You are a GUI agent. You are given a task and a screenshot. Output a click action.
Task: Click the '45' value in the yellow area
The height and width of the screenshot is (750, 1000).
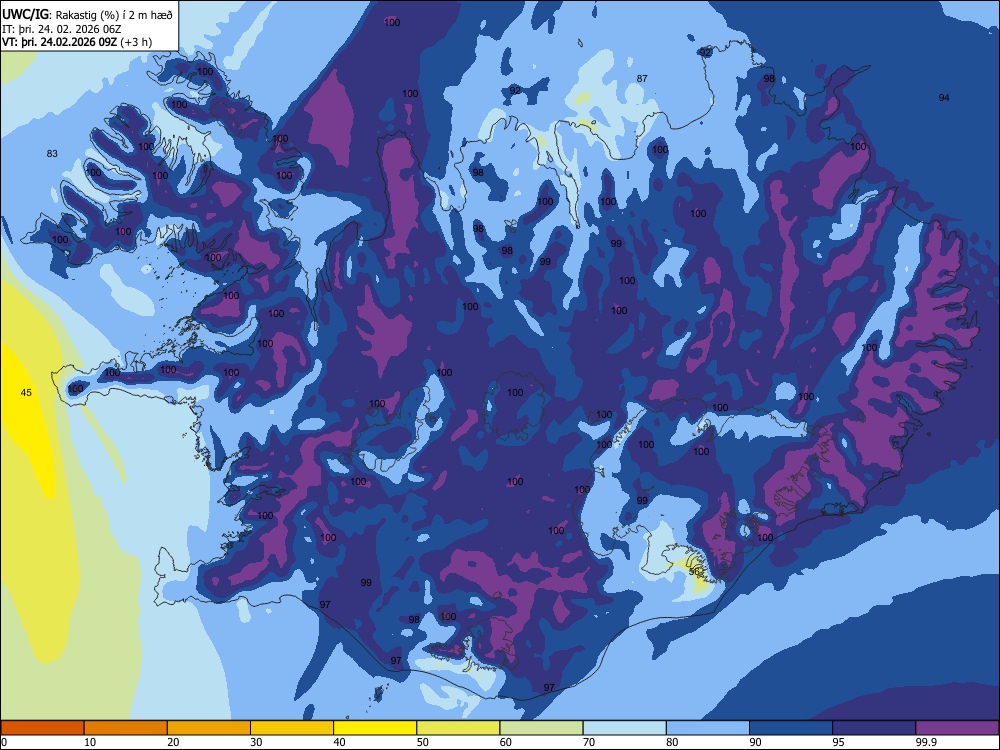click(x=26, y=392)
